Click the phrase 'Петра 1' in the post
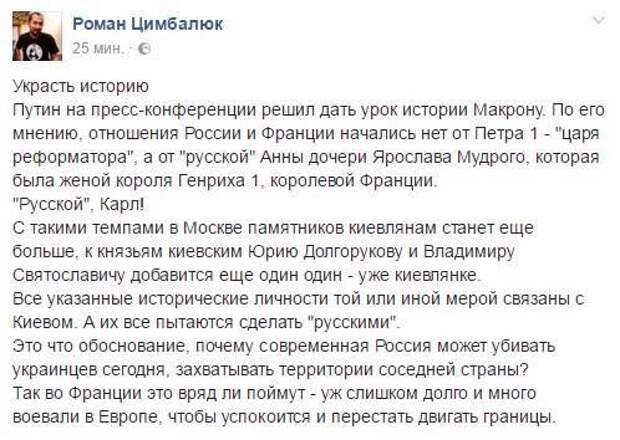The image size is (620, 440). (507, 133)
